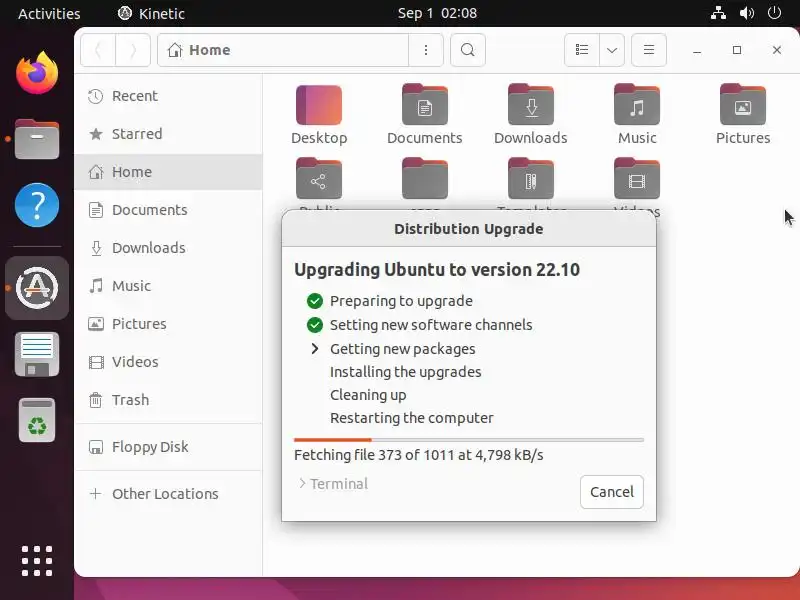
Task: Open the Kinetic app menu in top bar
Action: (151, 13)
